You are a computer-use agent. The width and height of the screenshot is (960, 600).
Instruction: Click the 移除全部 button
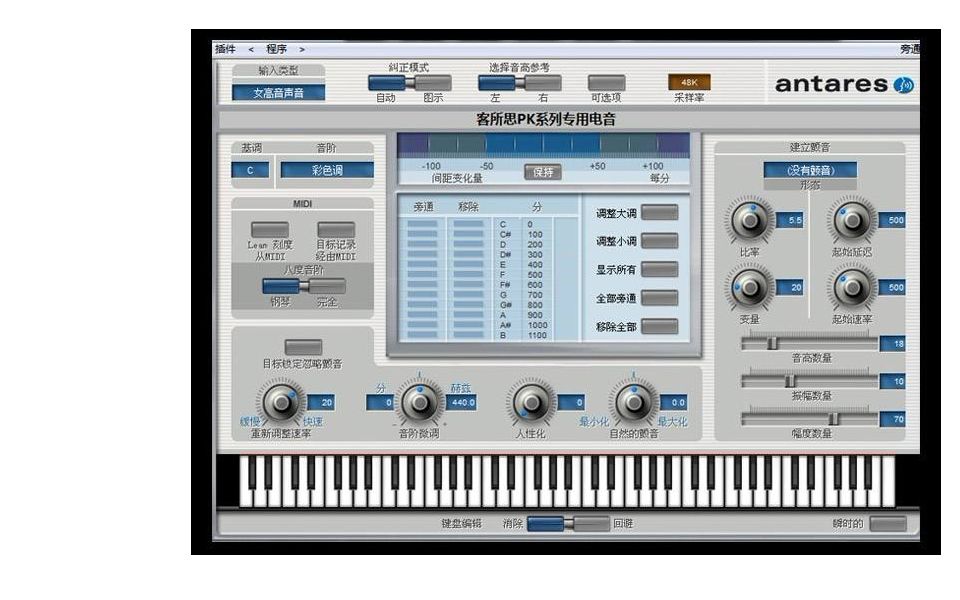tap(659, 326)
